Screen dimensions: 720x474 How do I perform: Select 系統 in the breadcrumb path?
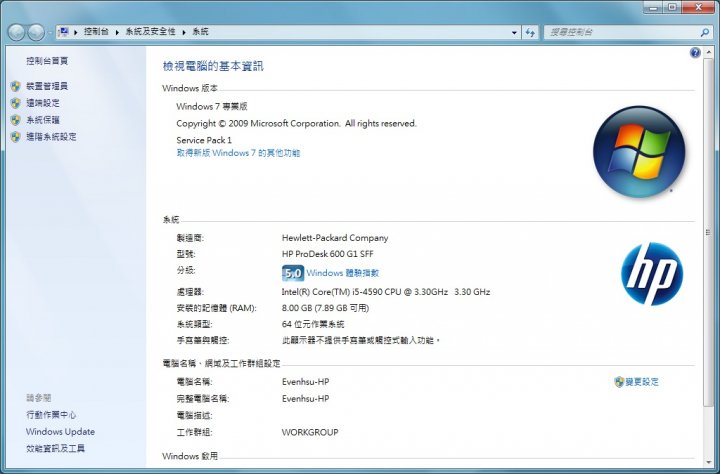point(200,32)
